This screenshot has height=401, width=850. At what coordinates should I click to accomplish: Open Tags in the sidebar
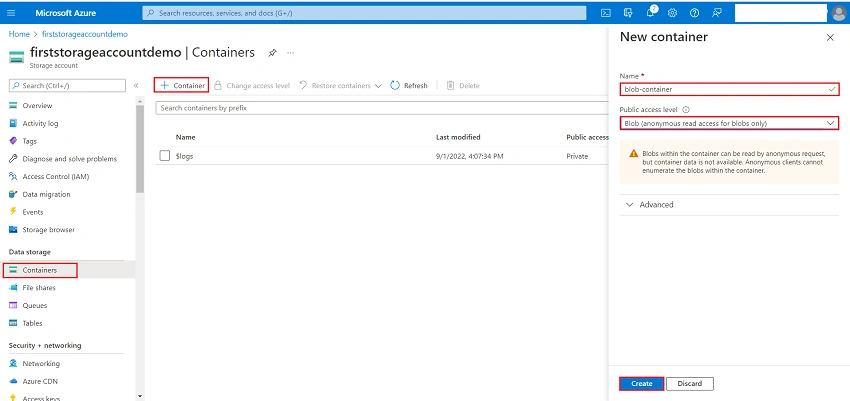(29, 141)
